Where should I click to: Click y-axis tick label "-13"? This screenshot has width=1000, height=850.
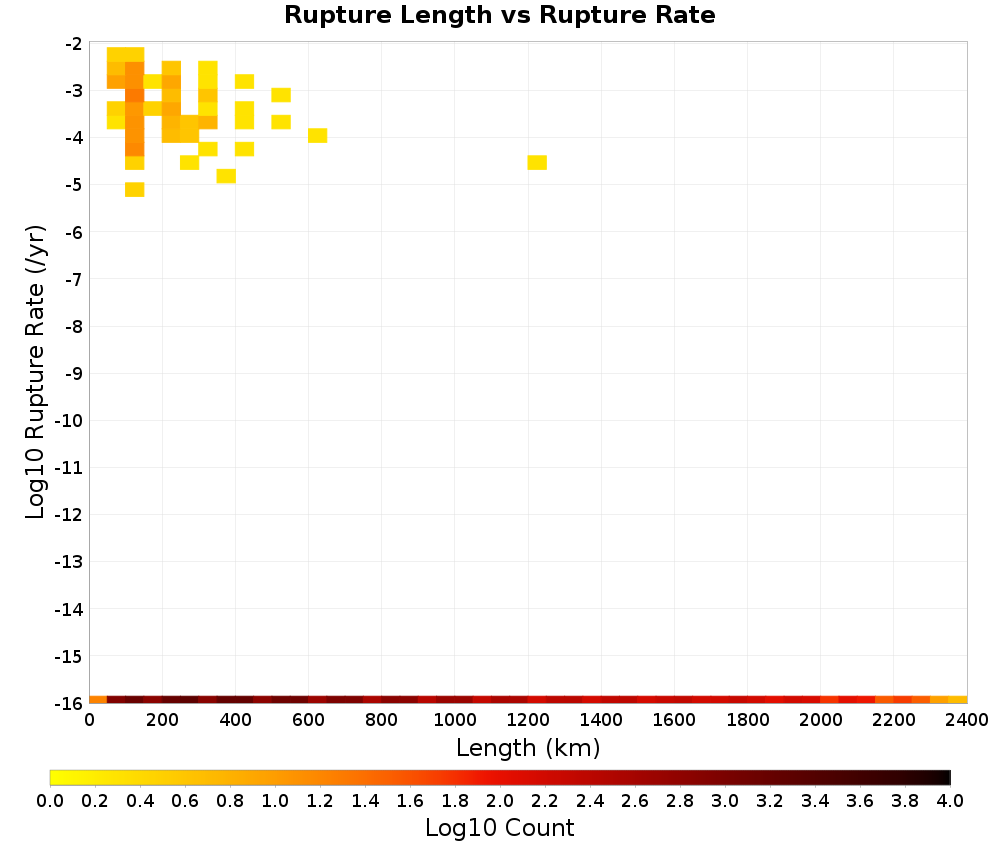[68, 562]
